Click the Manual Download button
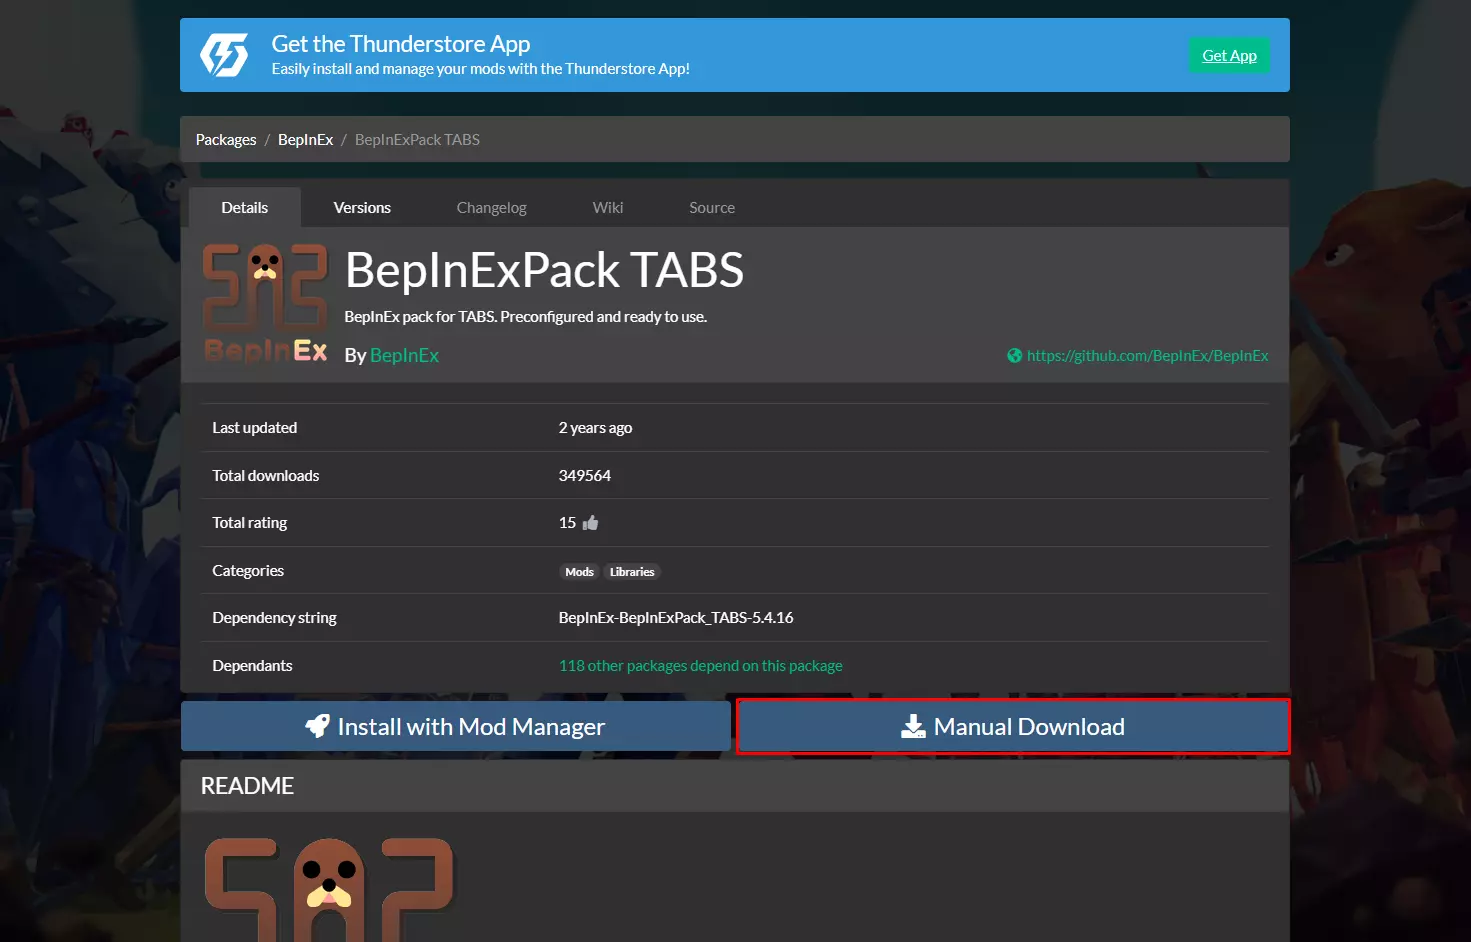The image size is (1471, 942). tap(1013, 727)
